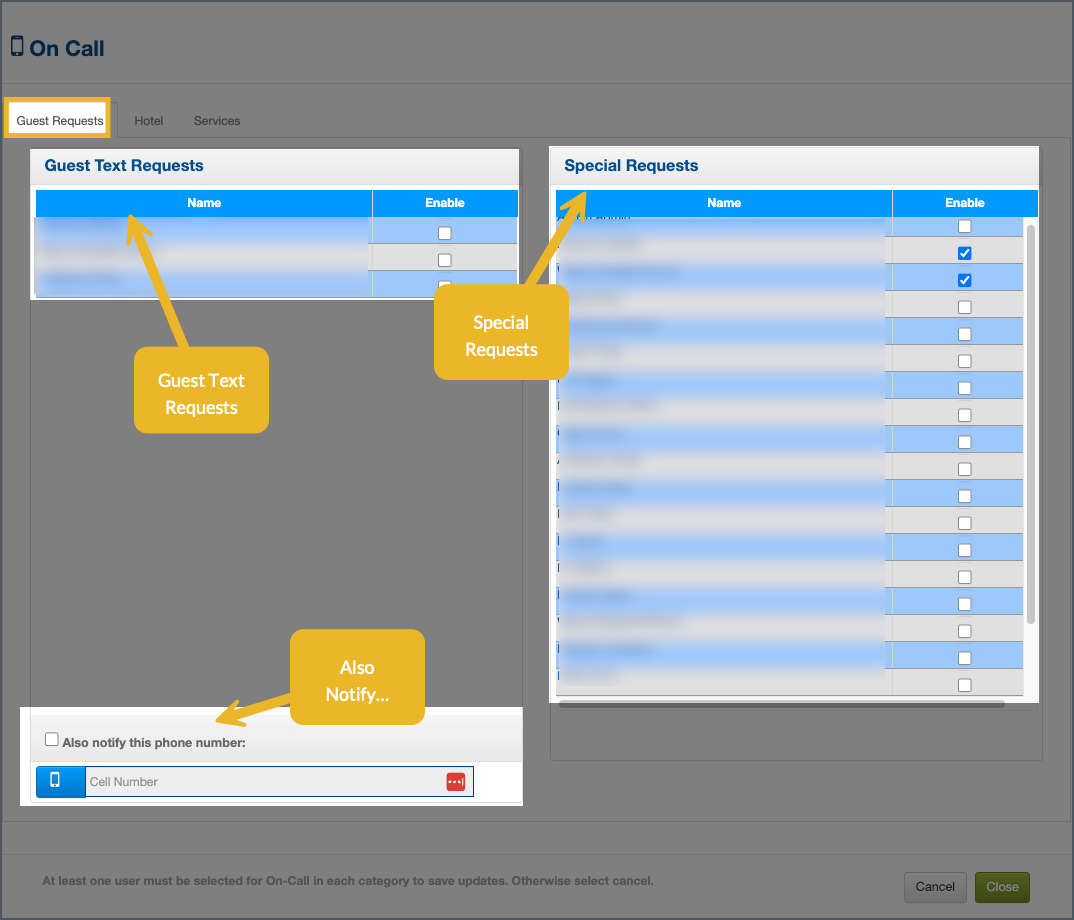Uncheck the first checked Special Requests checkbox
Screen dimensions: 1074x920
(965, 253)
